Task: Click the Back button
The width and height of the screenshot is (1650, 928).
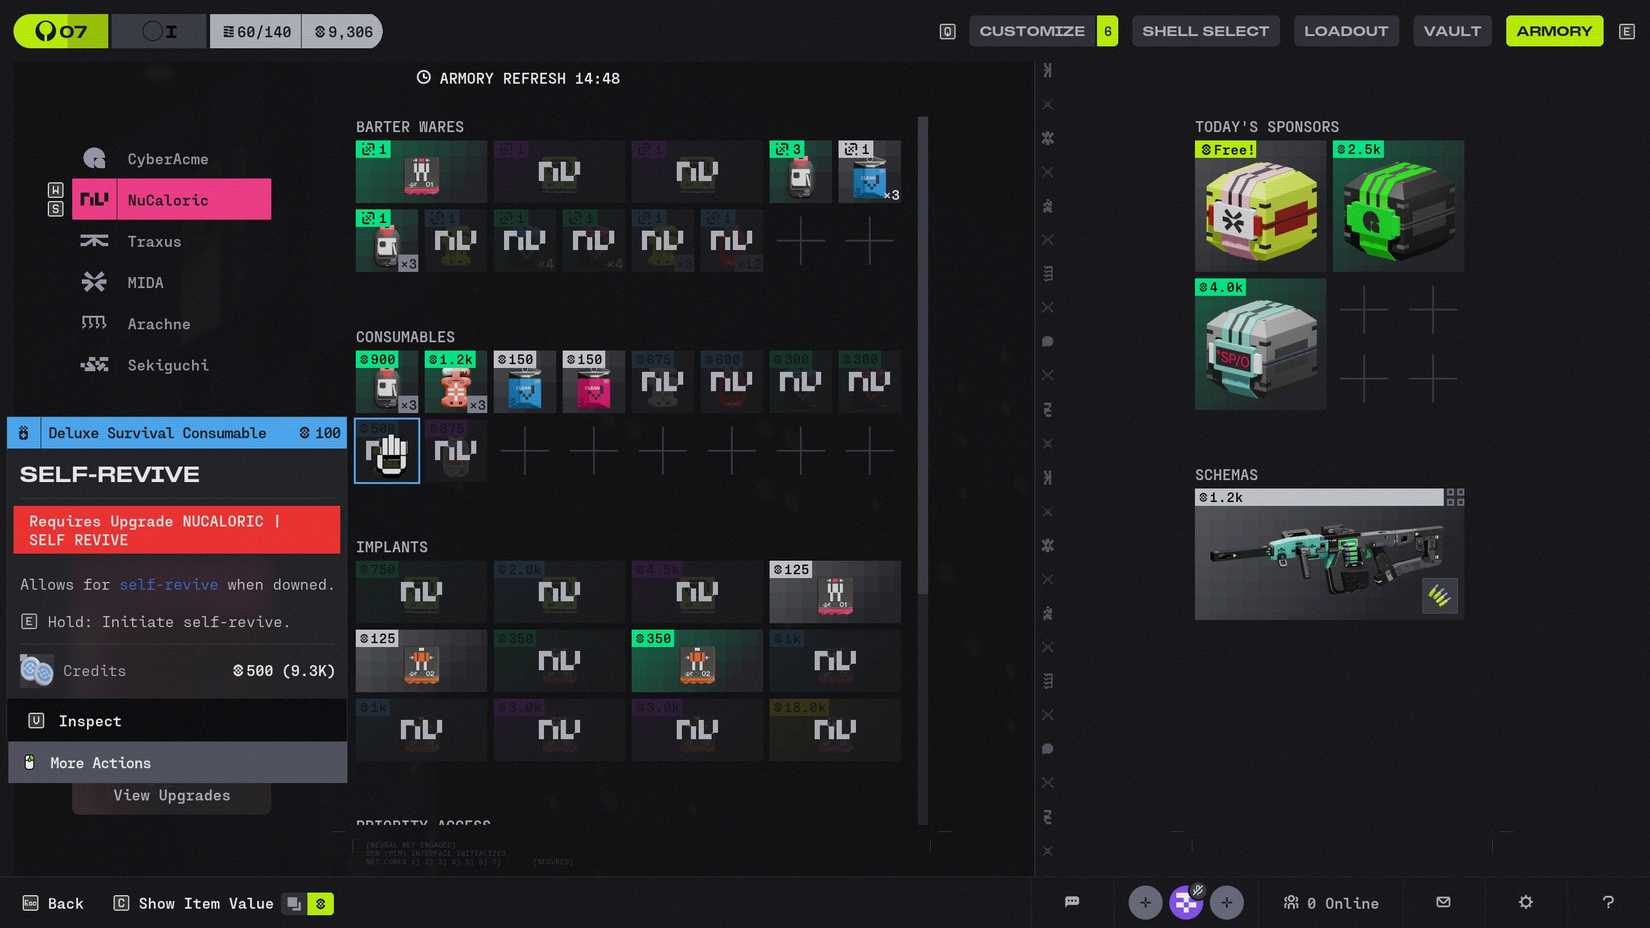Action: pyautogui.click(x=54, y=902)
